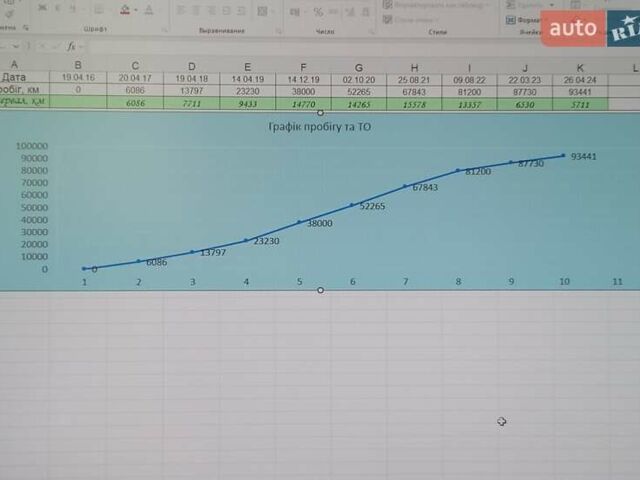Click the font color A icon
Image resolution: width=640 pixels, height=480 pixels.
point(149,10)
